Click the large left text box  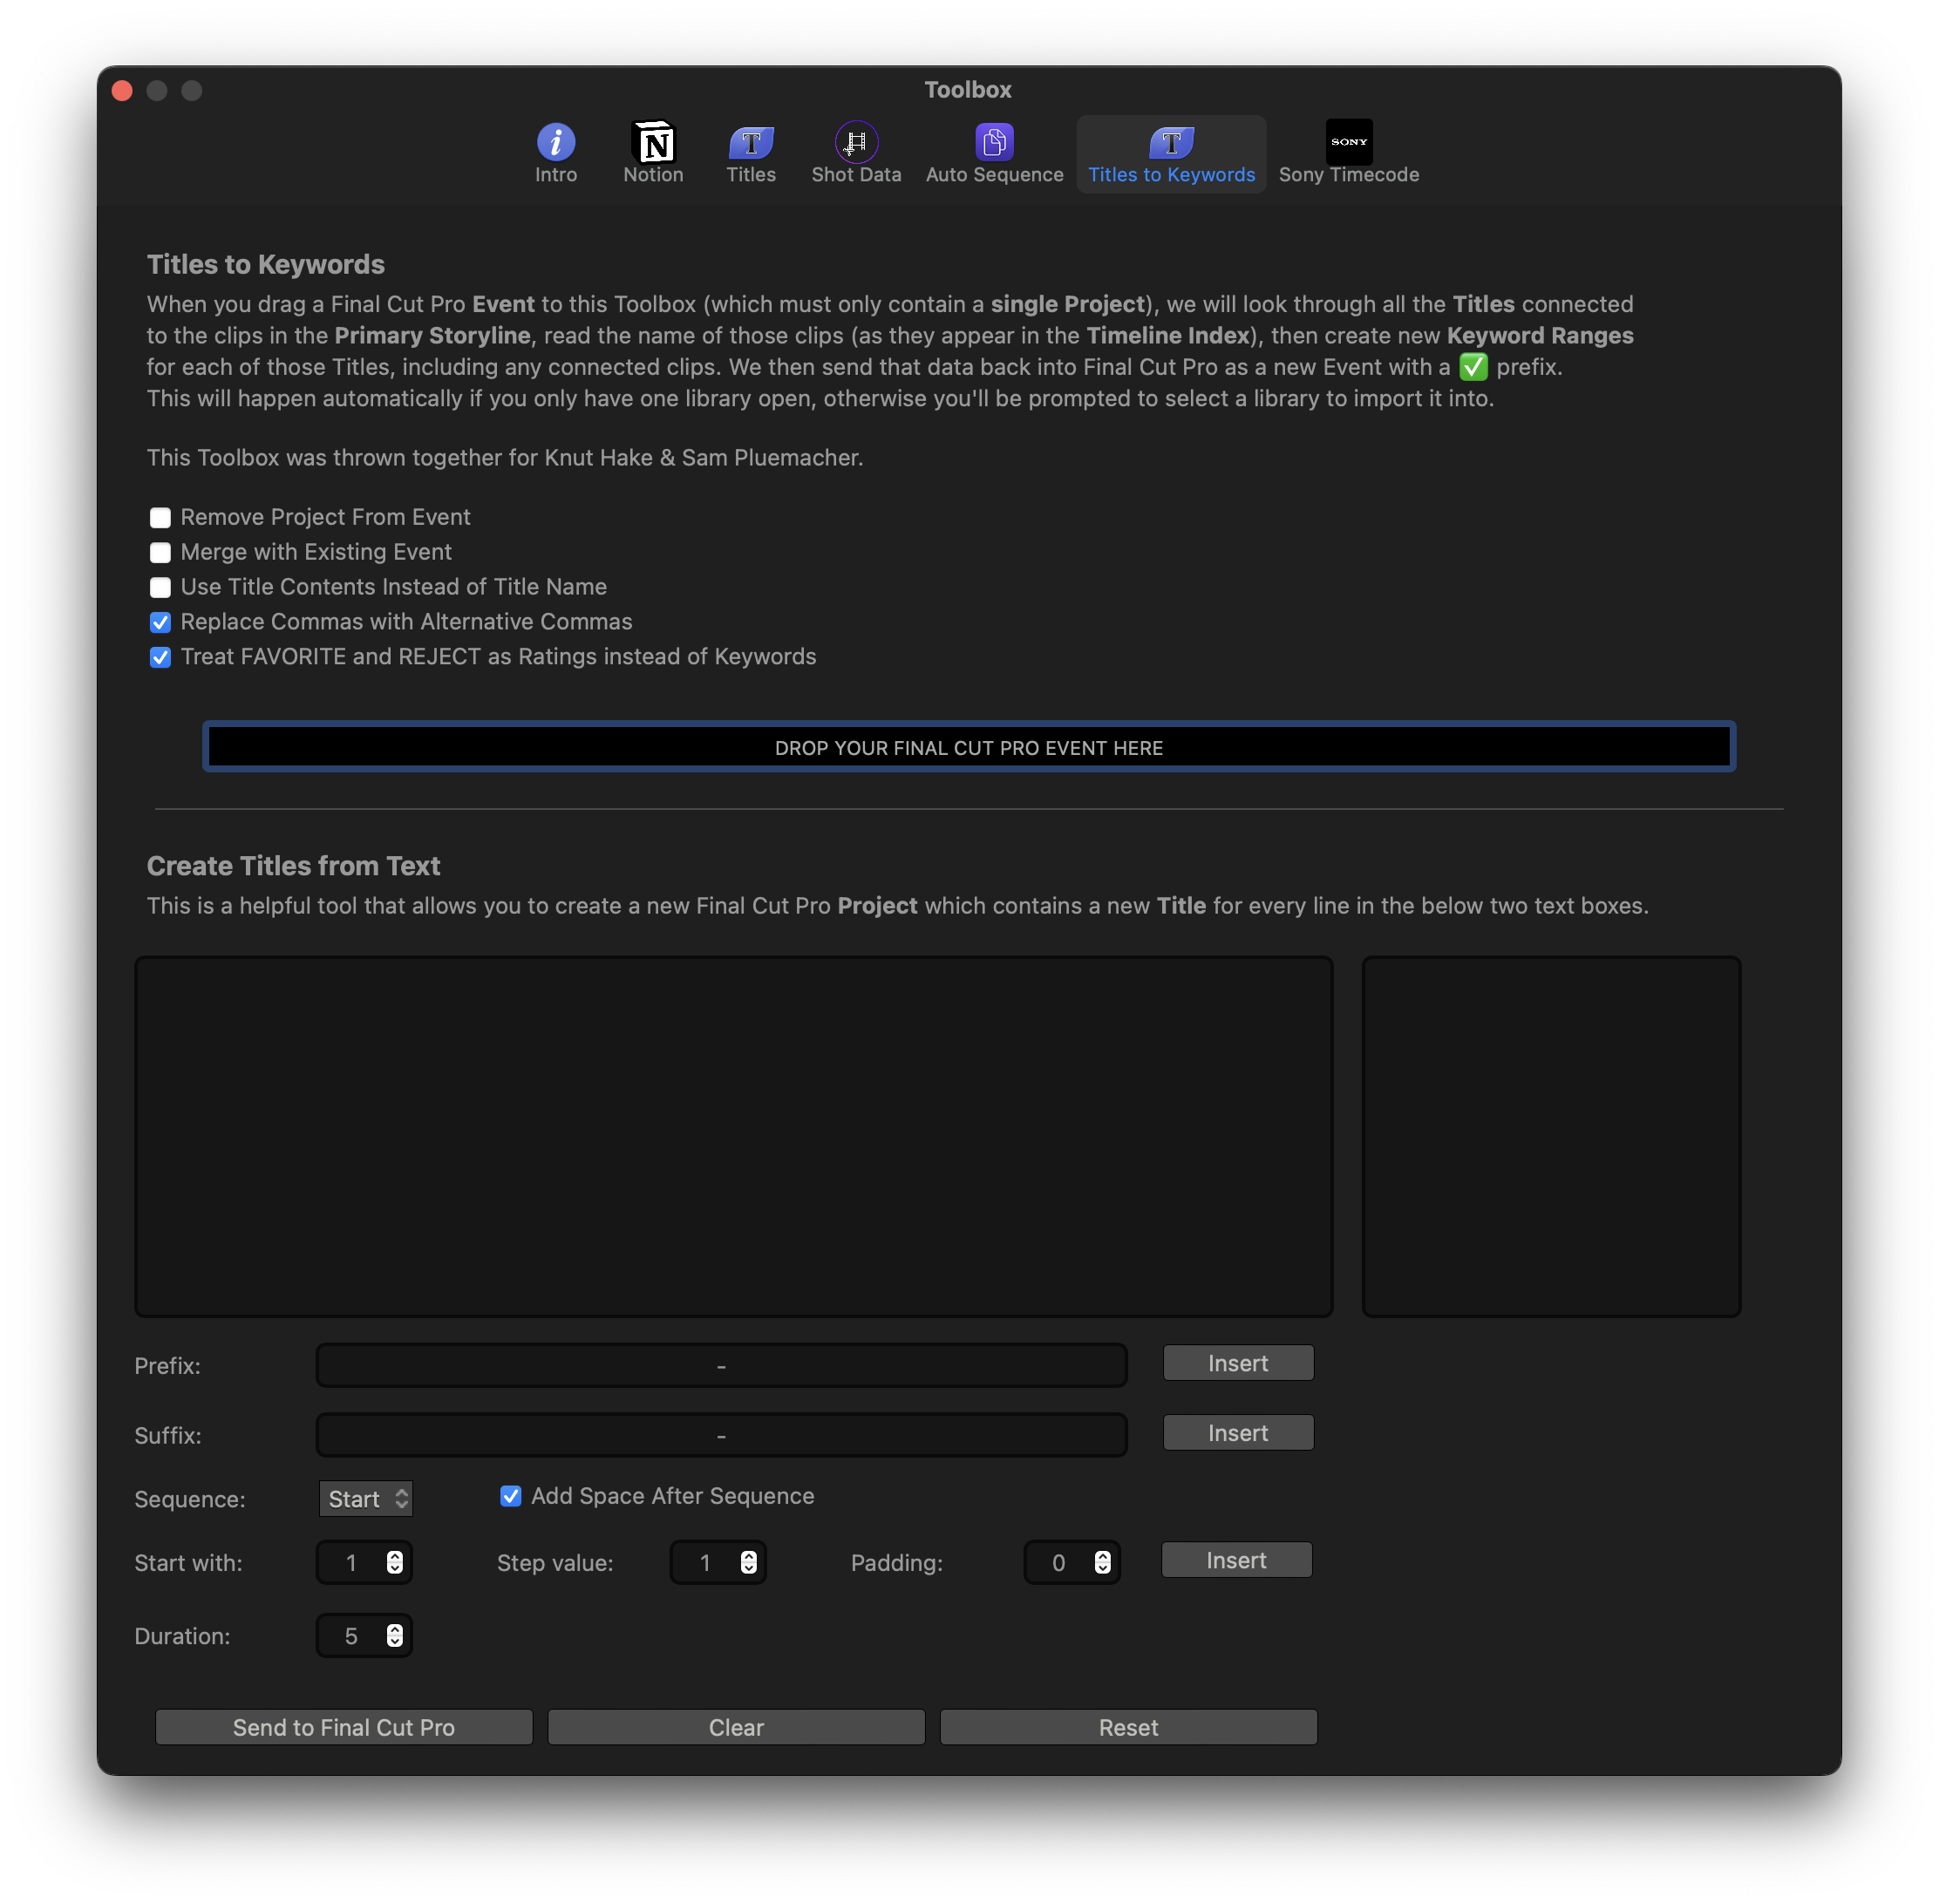tap(734, 1136)
